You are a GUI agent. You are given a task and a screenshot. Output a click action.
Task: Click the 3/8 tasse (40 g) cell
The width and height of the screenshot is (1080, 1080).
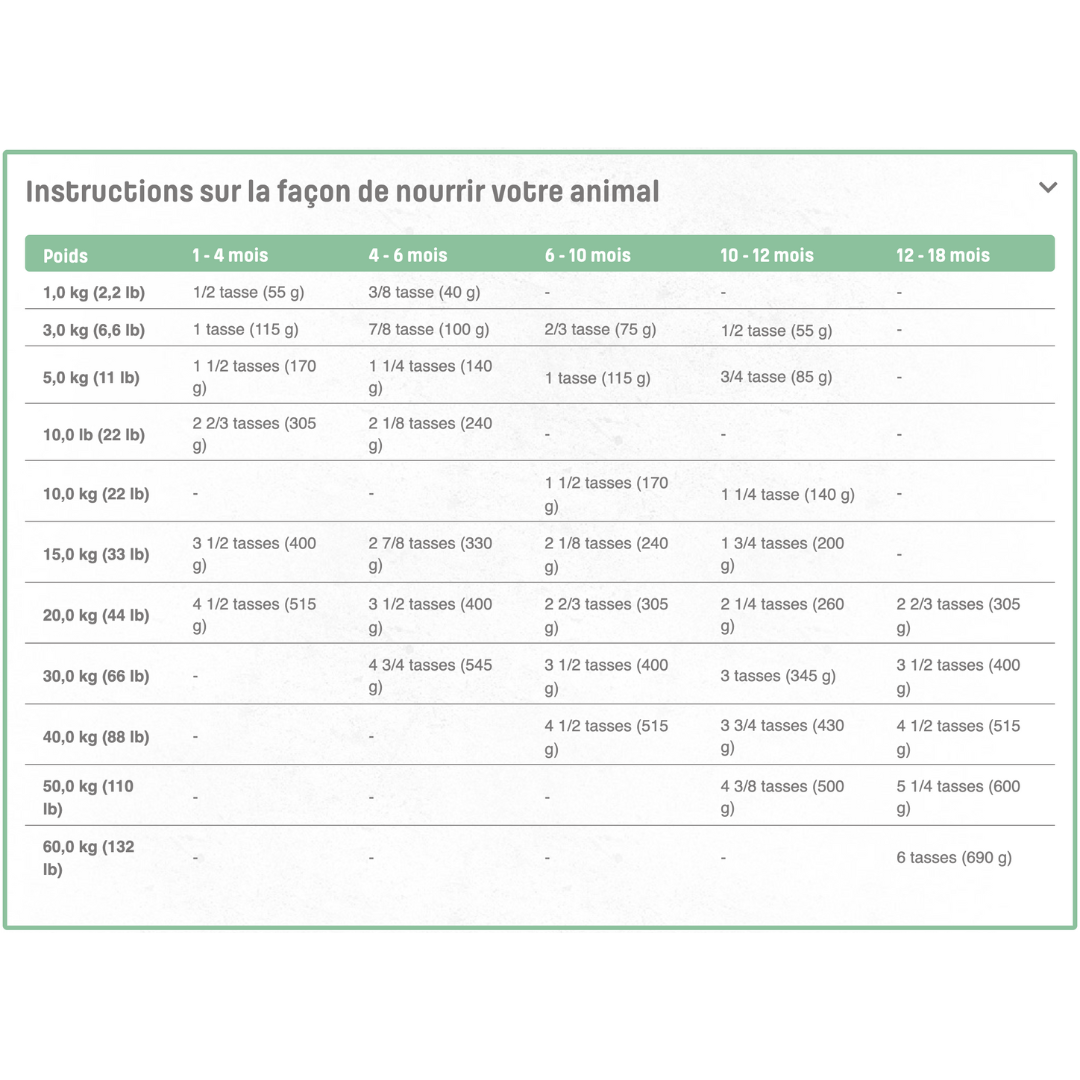coord(424,292)
